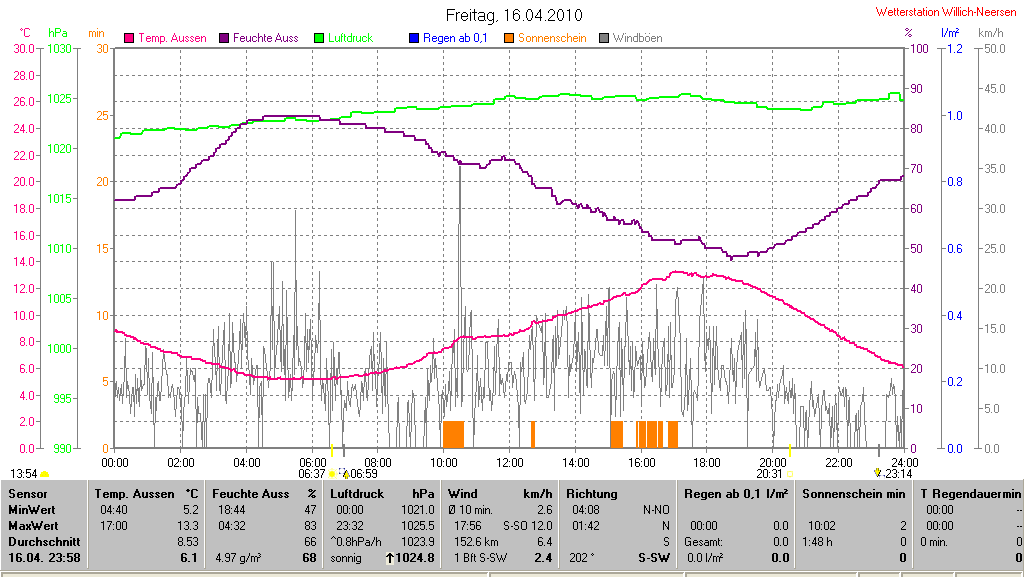Click the blue Regen ab 0,1 legend swatch

(413, 39)
